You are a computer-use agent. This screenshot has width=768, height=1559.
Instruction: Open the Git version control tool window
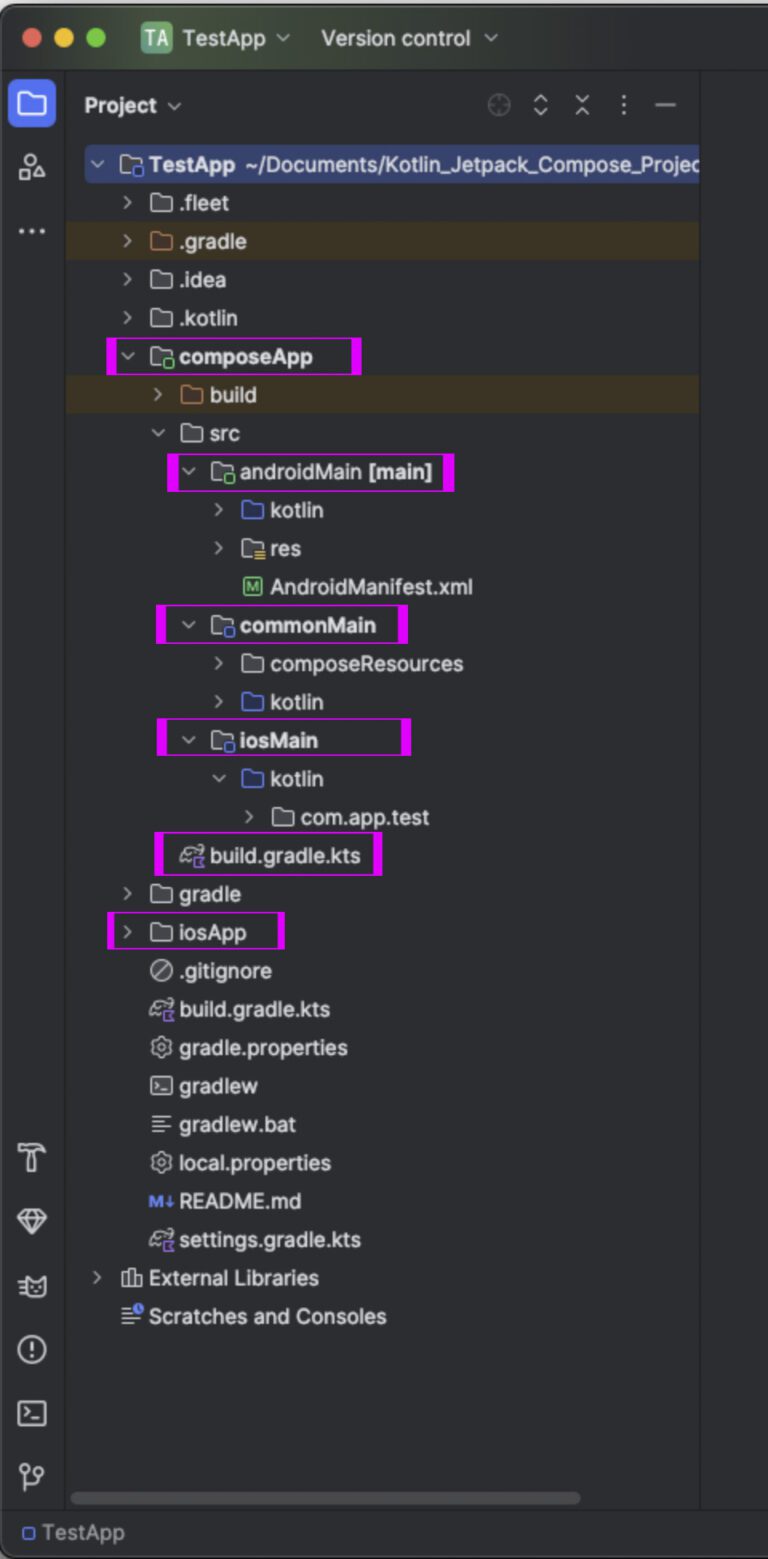coord(32,1476)
